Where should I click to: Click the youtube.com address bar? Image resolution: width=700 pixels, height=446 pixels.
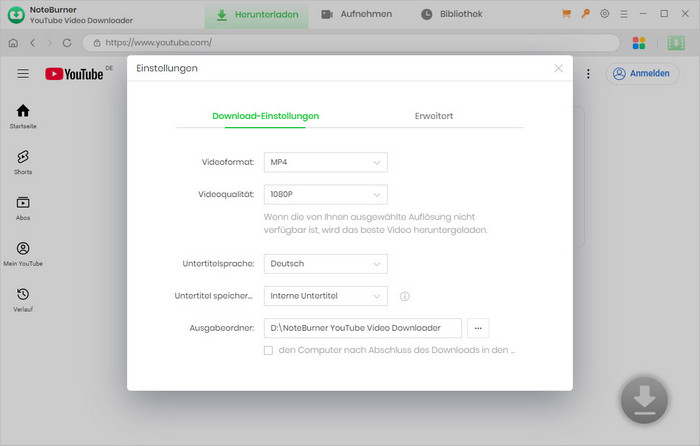pyautogui.click(x=351, y=43)
